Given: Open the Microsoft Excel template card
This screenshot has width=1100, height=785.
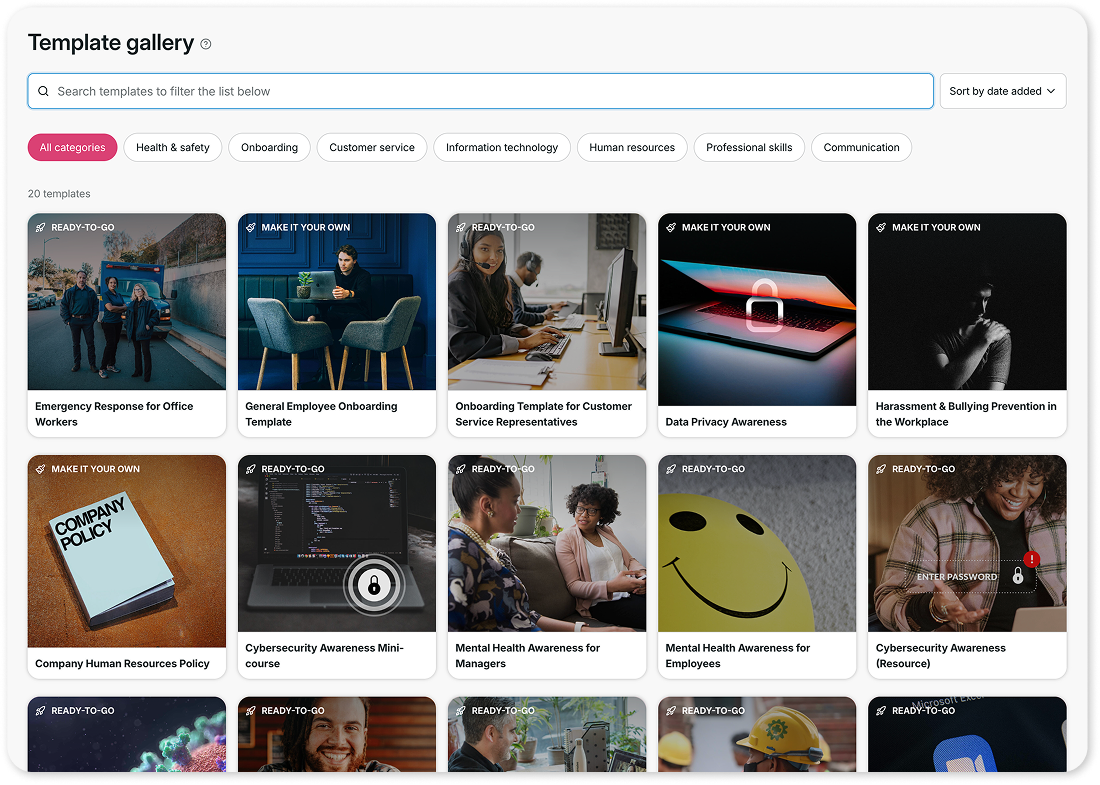Looking at the screenshot, I should [967, 735].
